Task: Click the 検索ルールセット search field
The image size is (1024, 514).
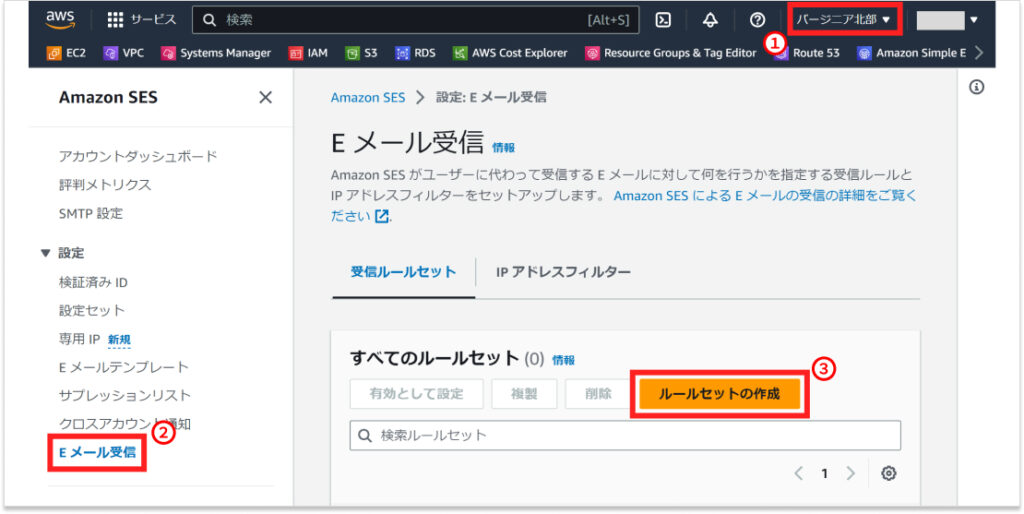Action: point(625,435)
